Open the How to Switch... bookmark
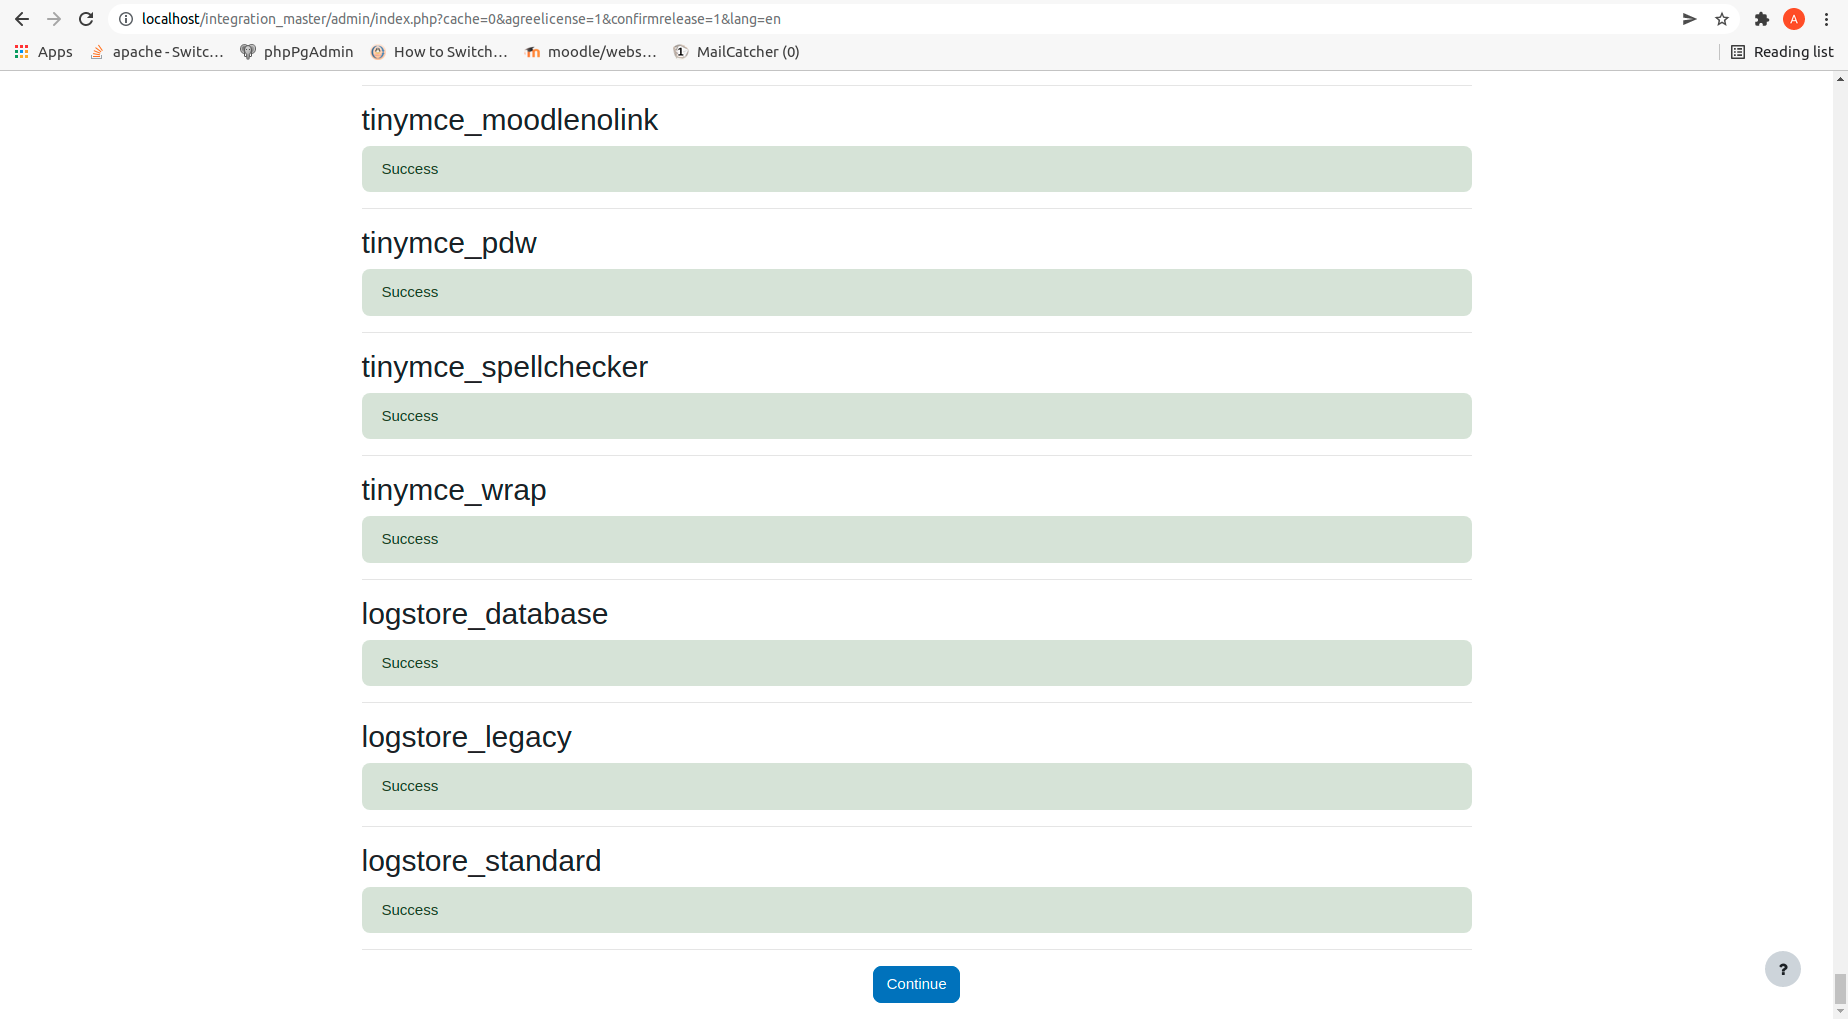The height and width of the screenshot is (1019, 1848). pos(439,52)
